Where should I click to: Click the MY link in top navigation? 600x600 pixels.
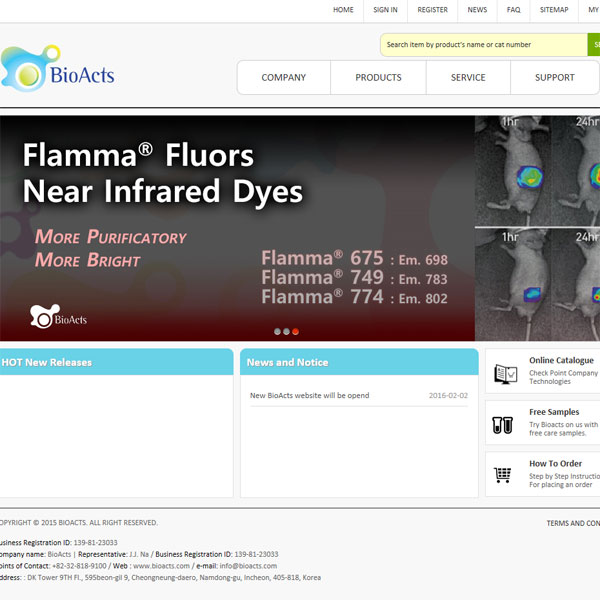pos(593,10)
